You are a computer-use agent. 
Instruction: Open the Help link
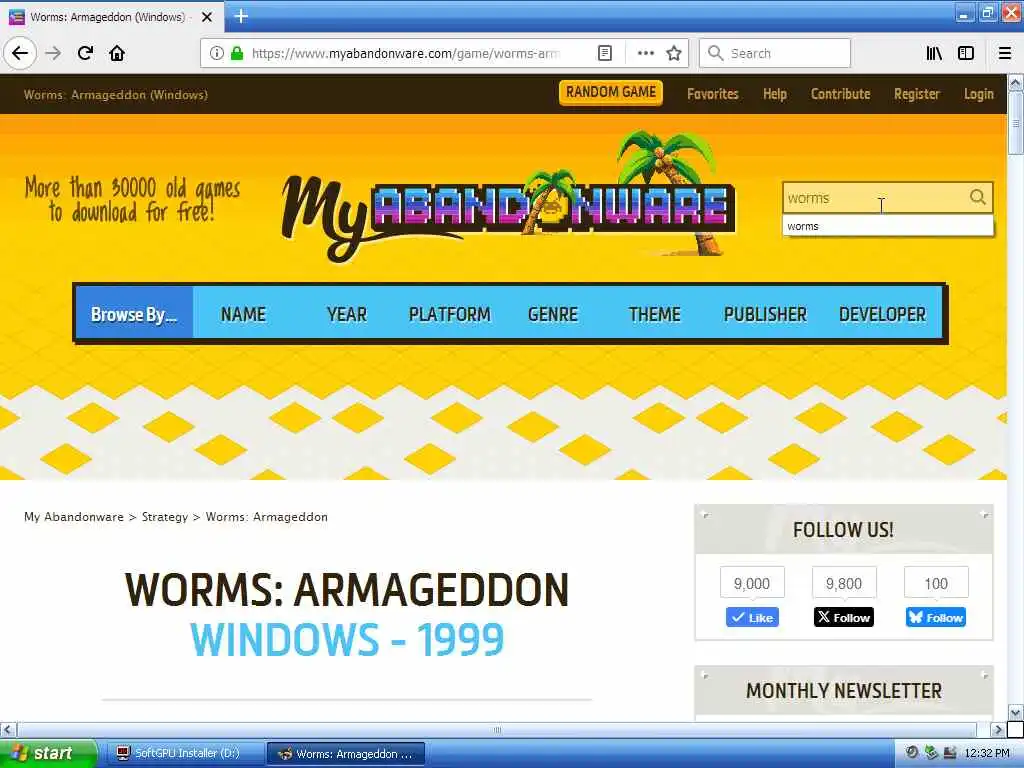[x=775, y=94]
